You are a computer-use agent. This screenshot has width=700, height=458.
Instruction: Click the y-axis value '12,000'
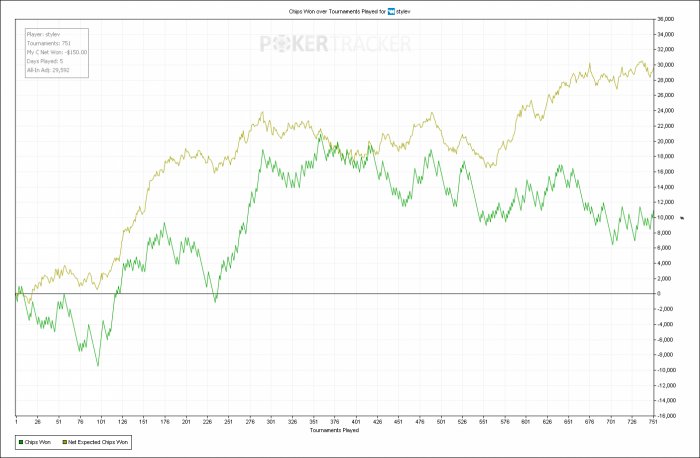(x=665, y=202)
